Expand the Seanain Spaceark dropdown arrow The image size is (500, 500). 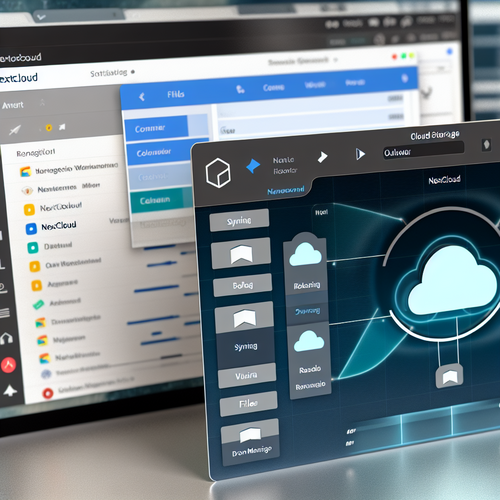coord(336,60)
